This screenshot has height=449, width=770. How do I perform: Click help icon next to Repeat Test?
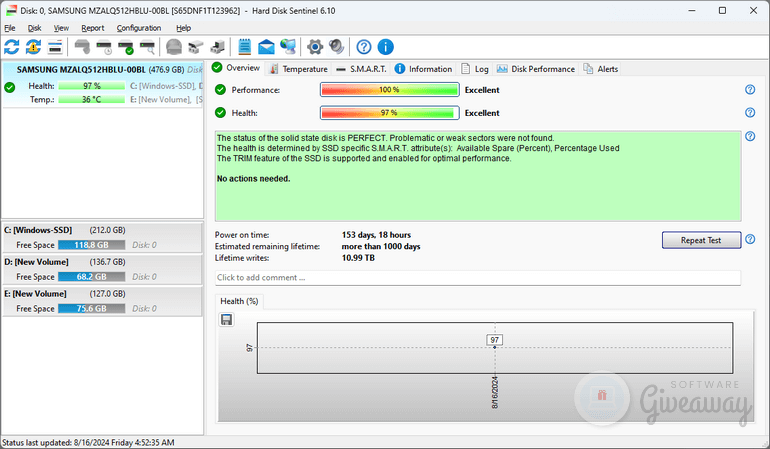click(x=750, y=239)
